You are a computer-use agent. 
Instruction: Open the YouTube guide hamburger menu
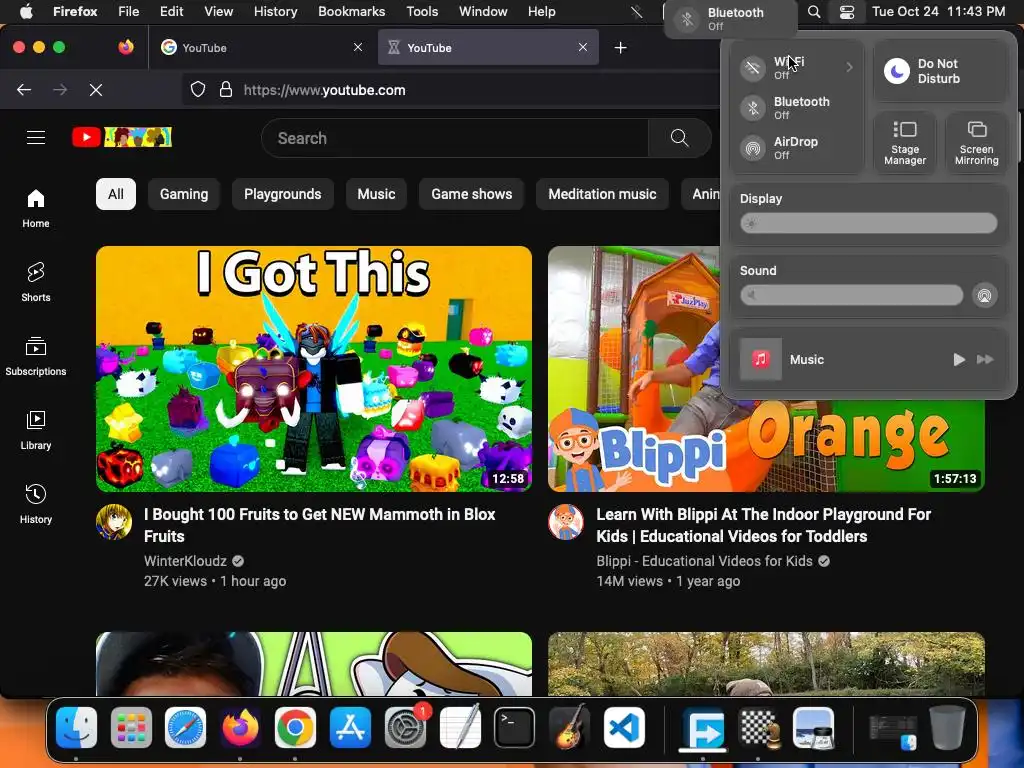(36, 138)
